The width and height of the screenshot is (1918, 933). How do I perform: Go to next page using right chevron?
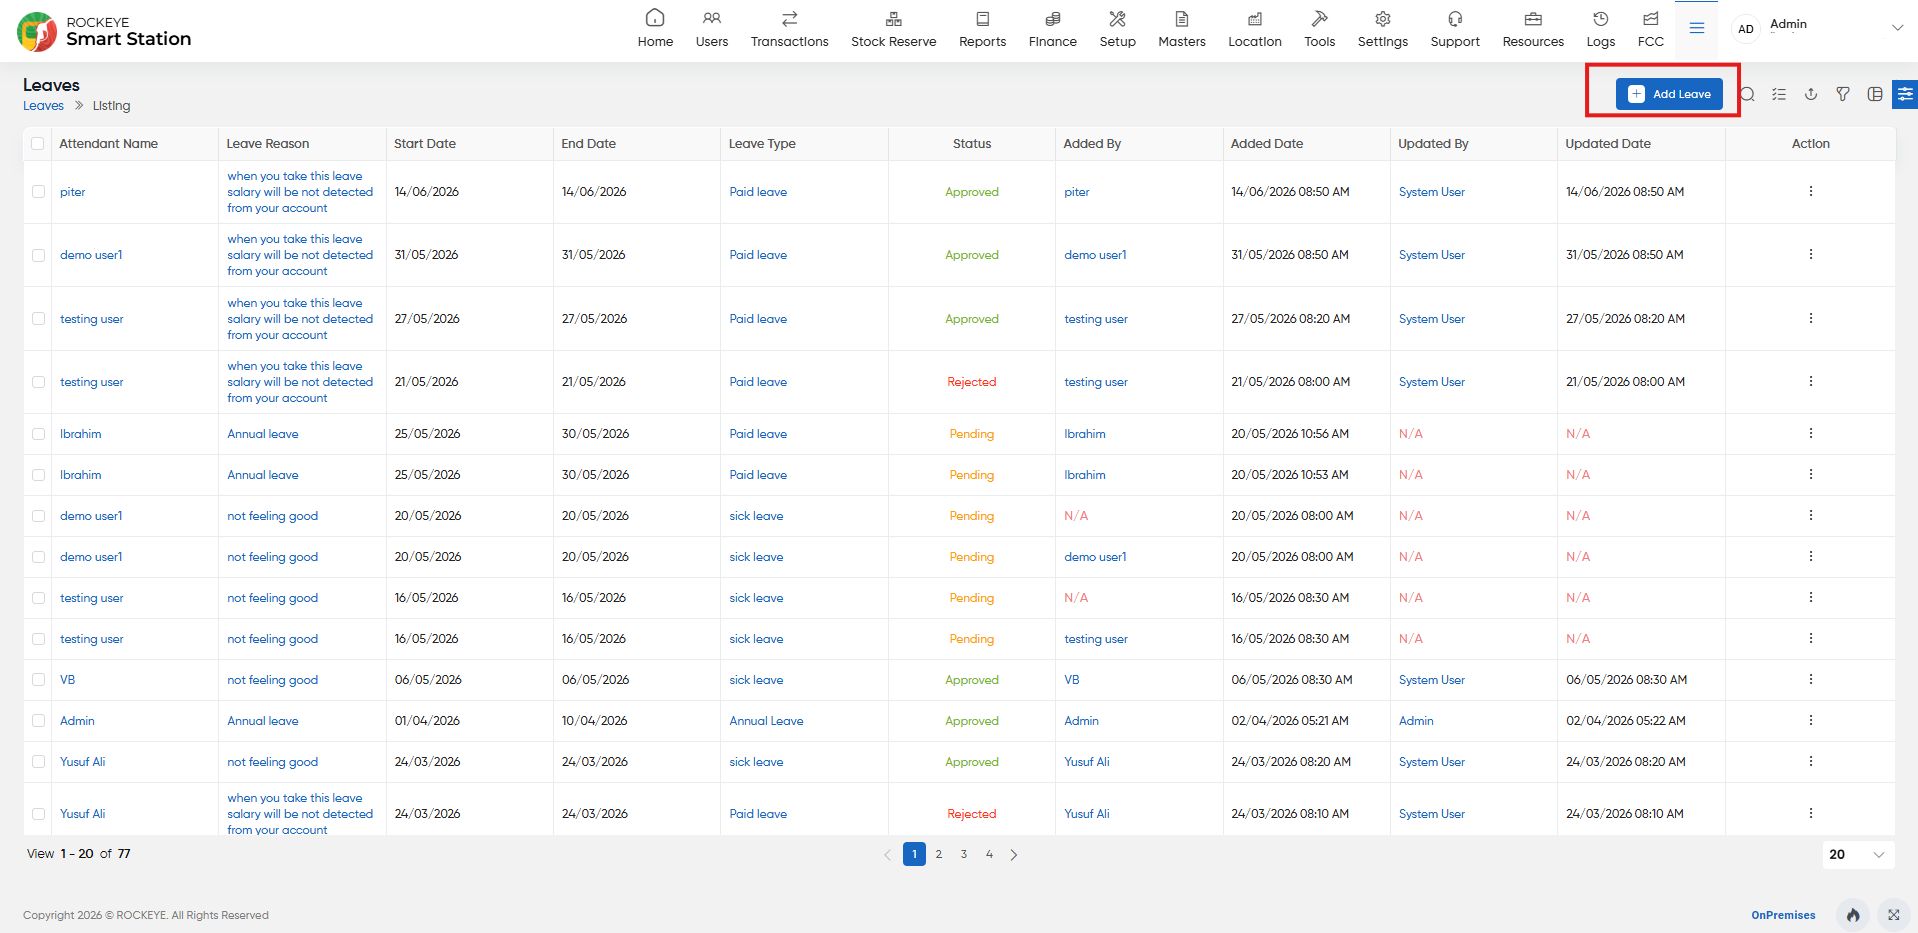coord(1014,854)
